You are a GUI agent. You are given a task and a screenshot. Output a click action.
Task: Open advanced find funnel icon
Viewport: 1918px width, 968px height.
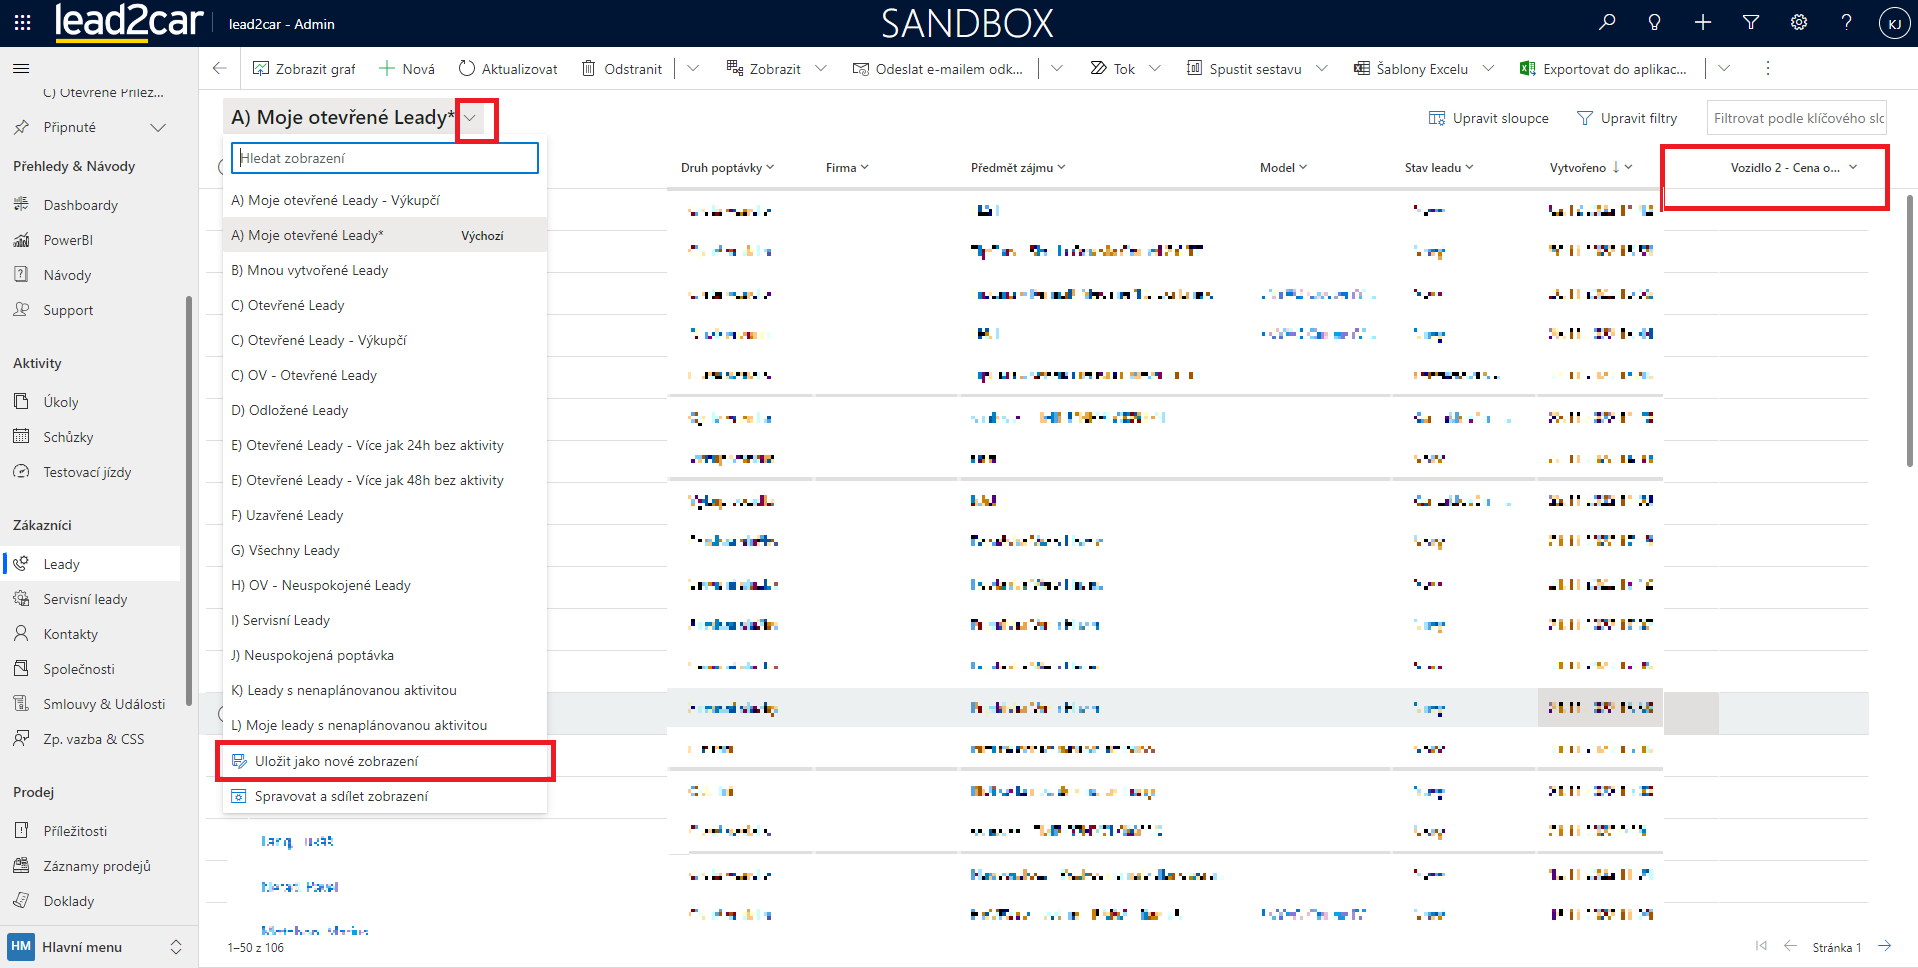click(1751, 22)
